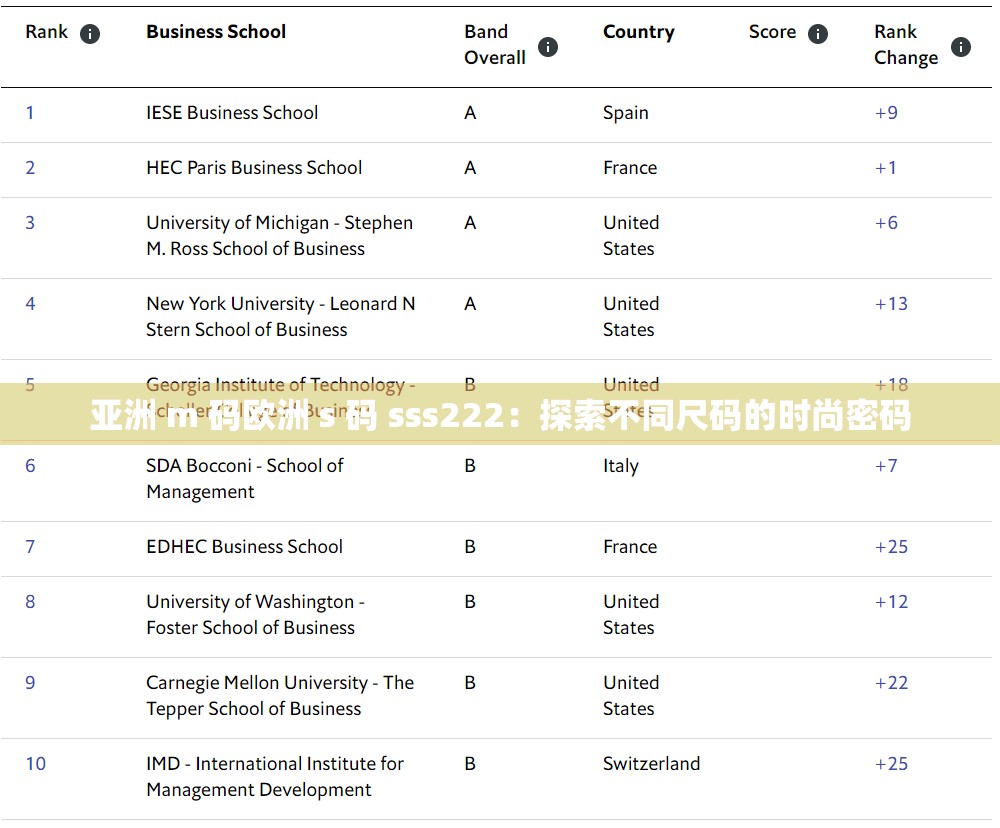Viewport: 1000px width, 828px height.
Task: Click the Business School column header
Action: pyautogui.click(x=215, y=31)
